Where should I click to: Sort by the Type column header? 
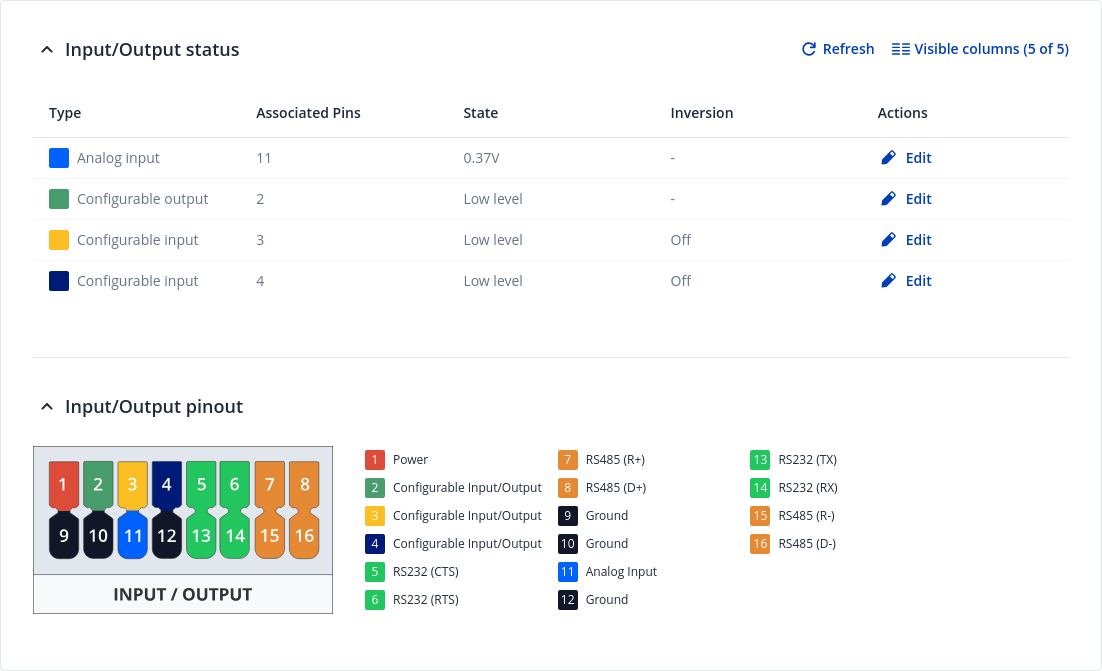click(x=65, y=113)
